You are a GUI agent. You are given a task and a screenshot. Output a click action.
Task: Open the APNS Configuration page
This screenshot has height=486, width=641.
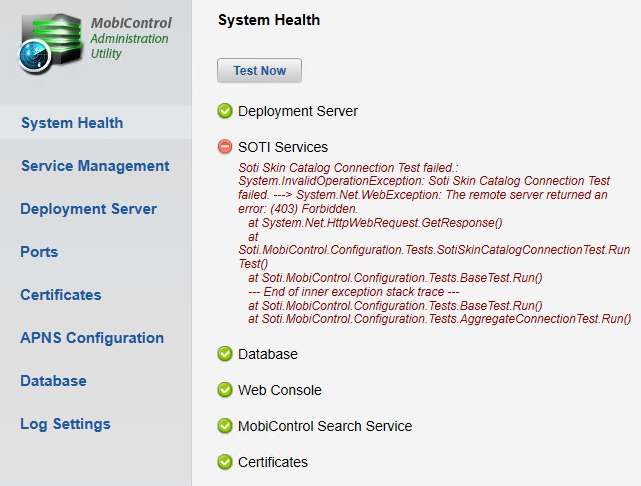point(92,338)
